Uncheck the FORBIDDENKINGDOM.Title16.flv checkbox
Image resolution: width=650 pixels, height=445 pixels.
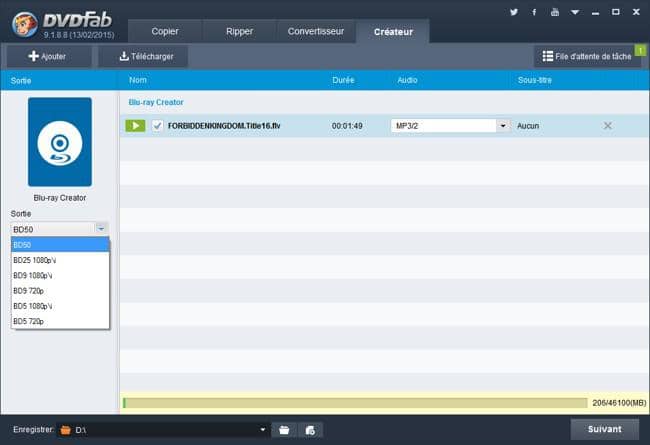coord(157,126)
